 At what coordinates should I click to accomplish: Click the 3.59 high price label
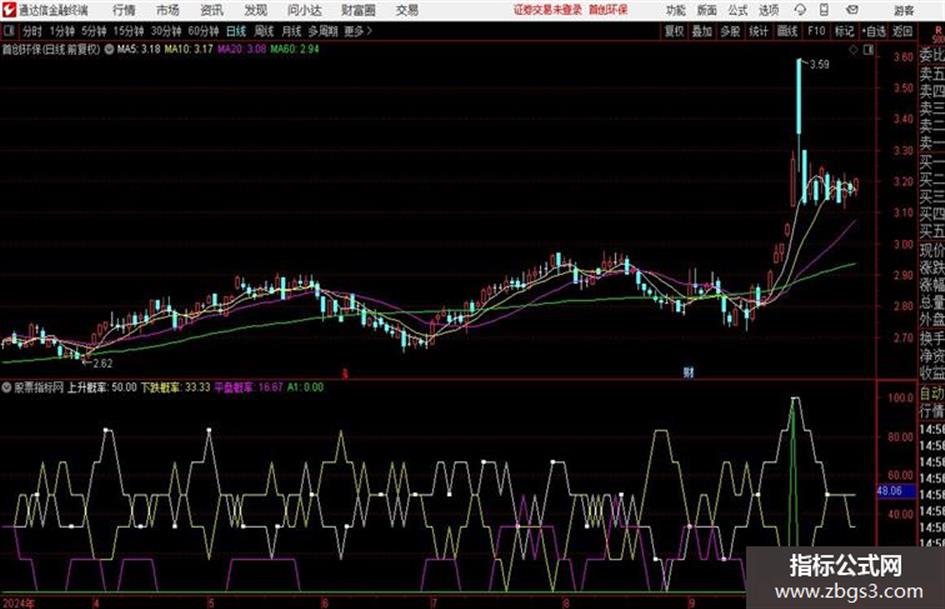[x=819, y=65]
